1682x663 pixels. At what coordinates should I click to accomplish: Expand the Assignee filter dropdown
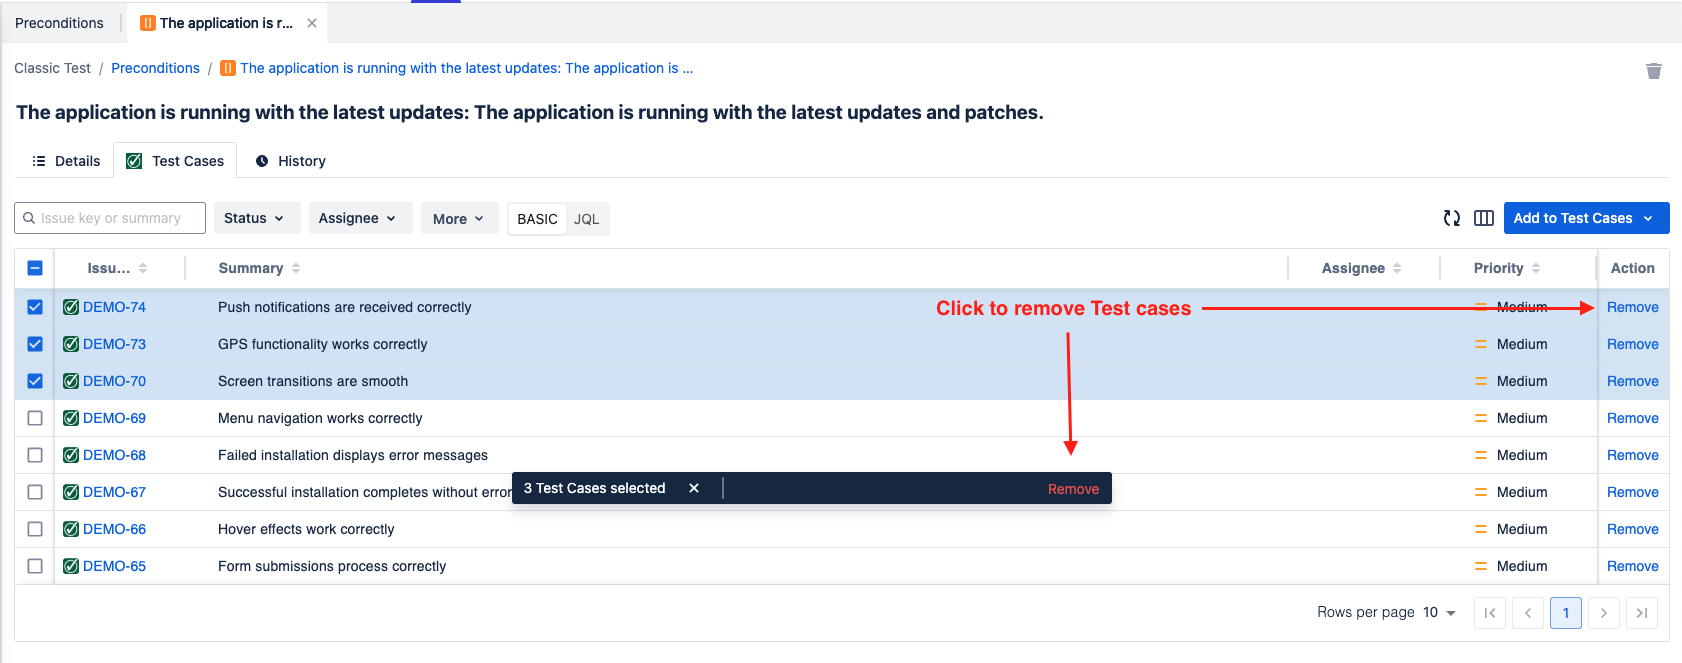[357, 218]
